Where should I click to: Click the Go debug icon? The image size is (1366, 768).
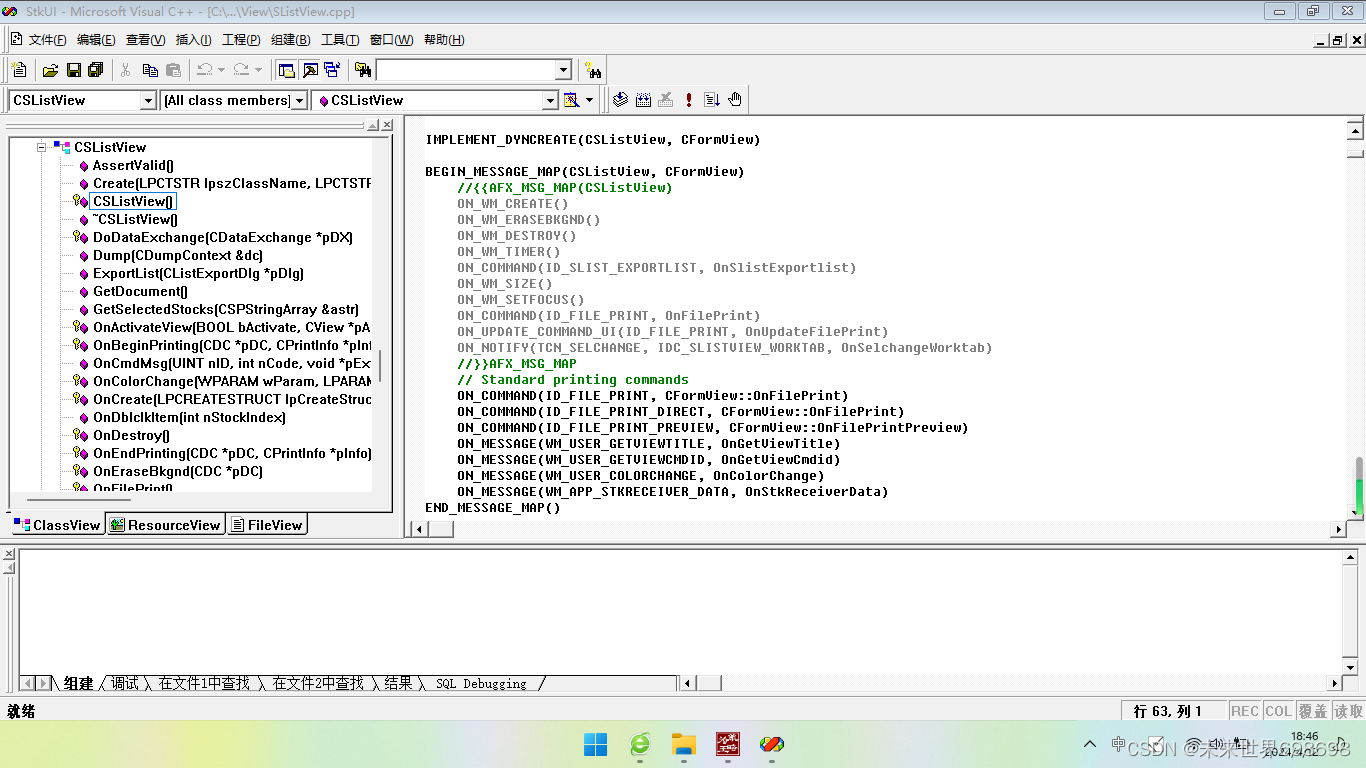click(x=712, y=100)
